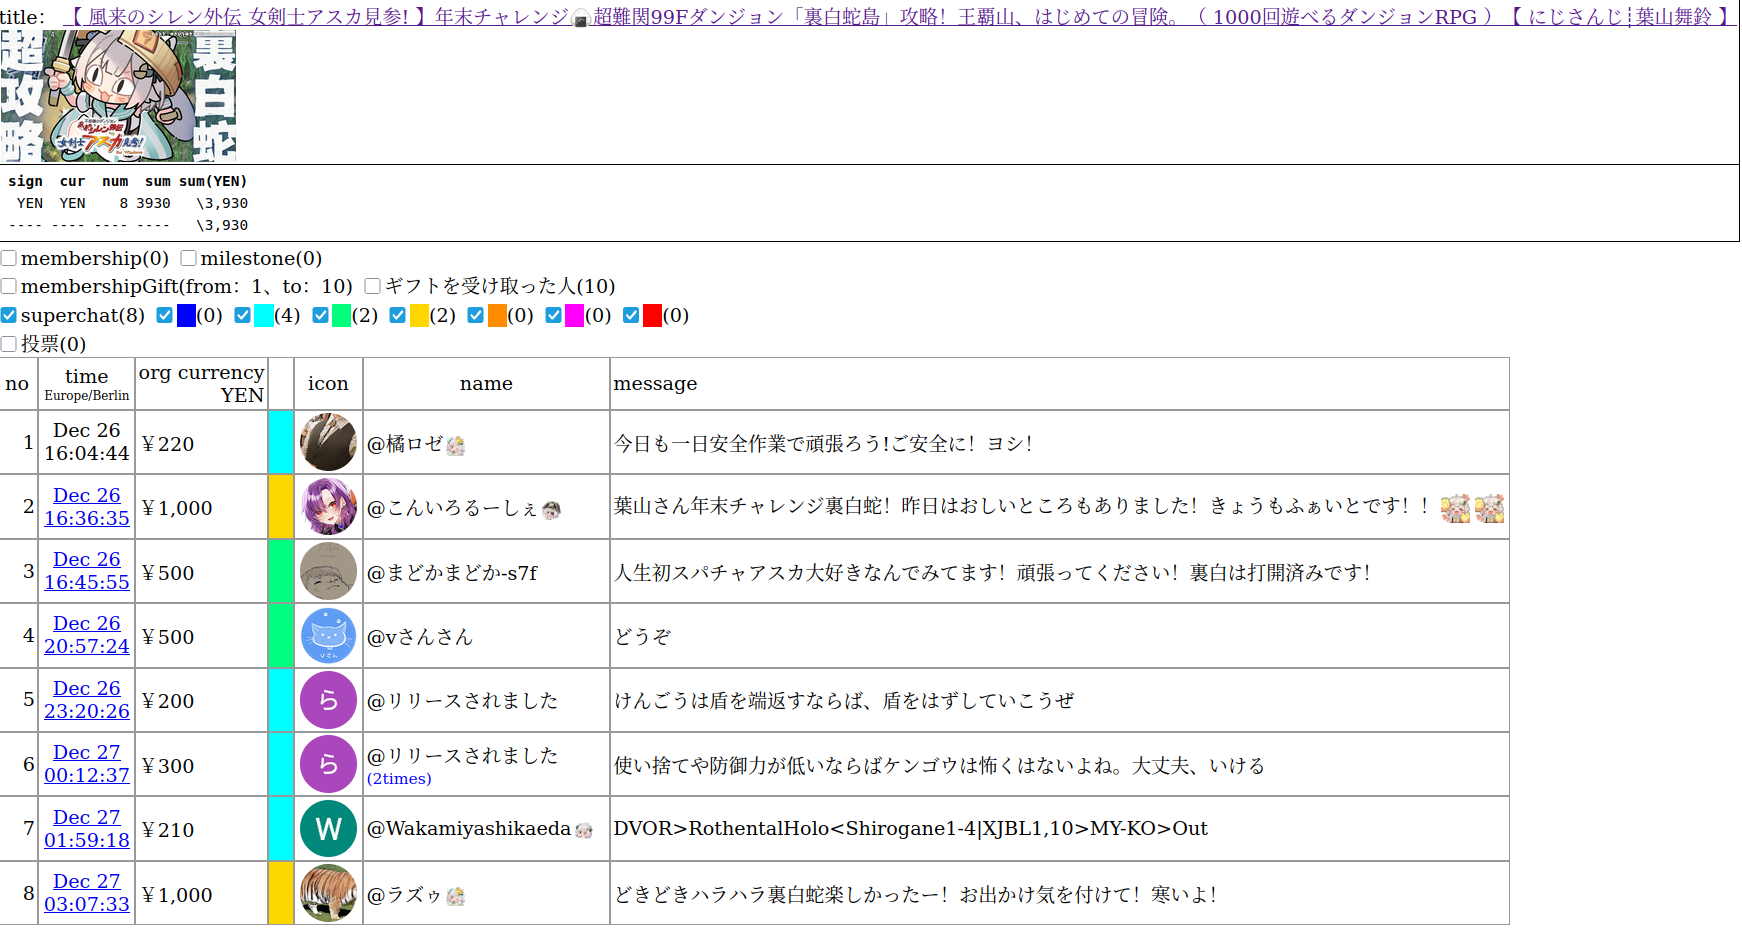The width and height of the screenshot is (1742, 952).
Task: Click the magenta superchat color swatch
Action: [574, 315]
